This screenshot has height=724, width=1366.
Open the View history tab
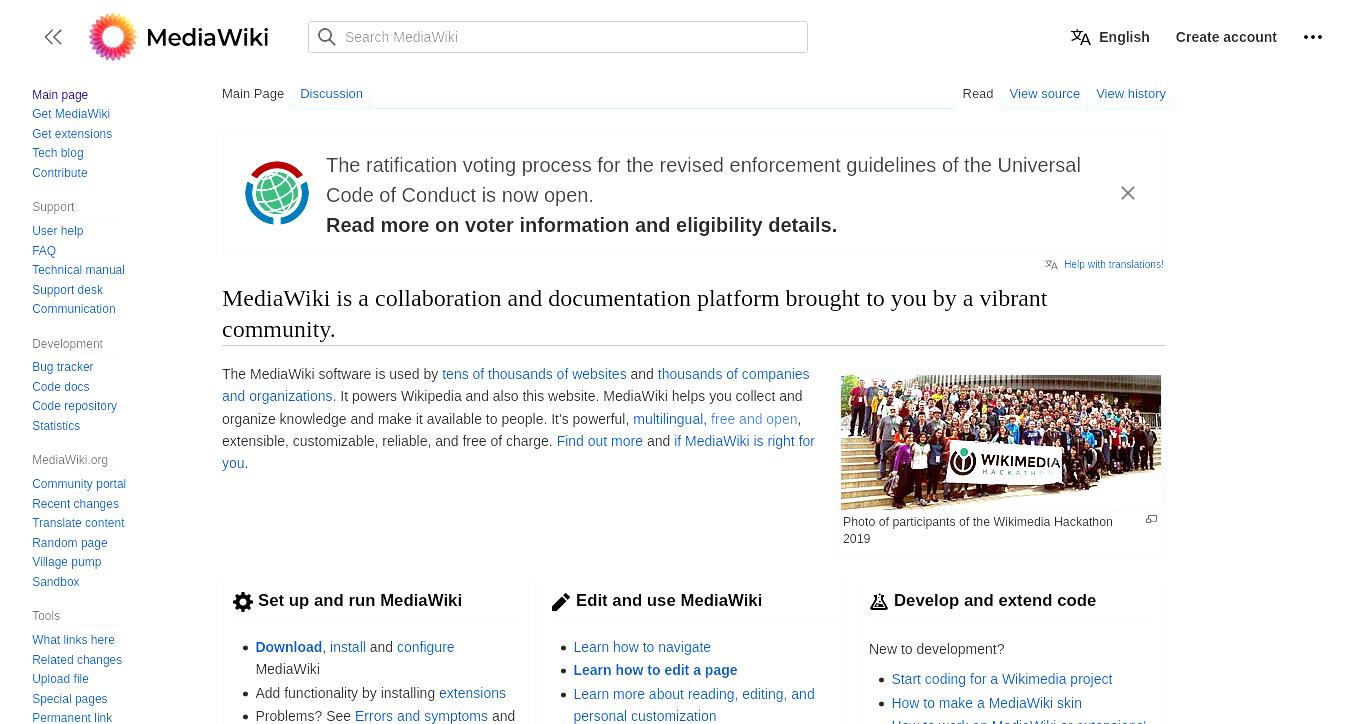point(1131,93)
